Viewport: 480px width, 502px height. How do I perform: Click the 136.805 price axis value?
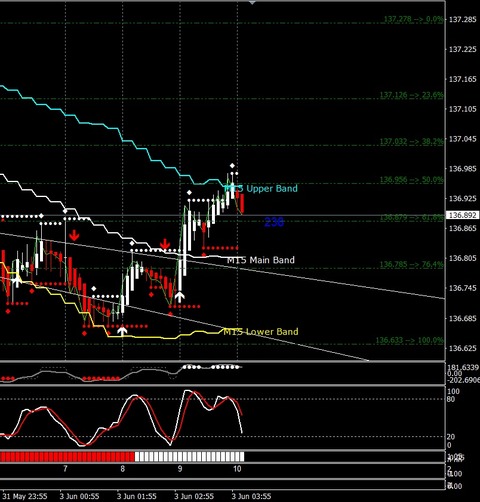click(463, 258)
